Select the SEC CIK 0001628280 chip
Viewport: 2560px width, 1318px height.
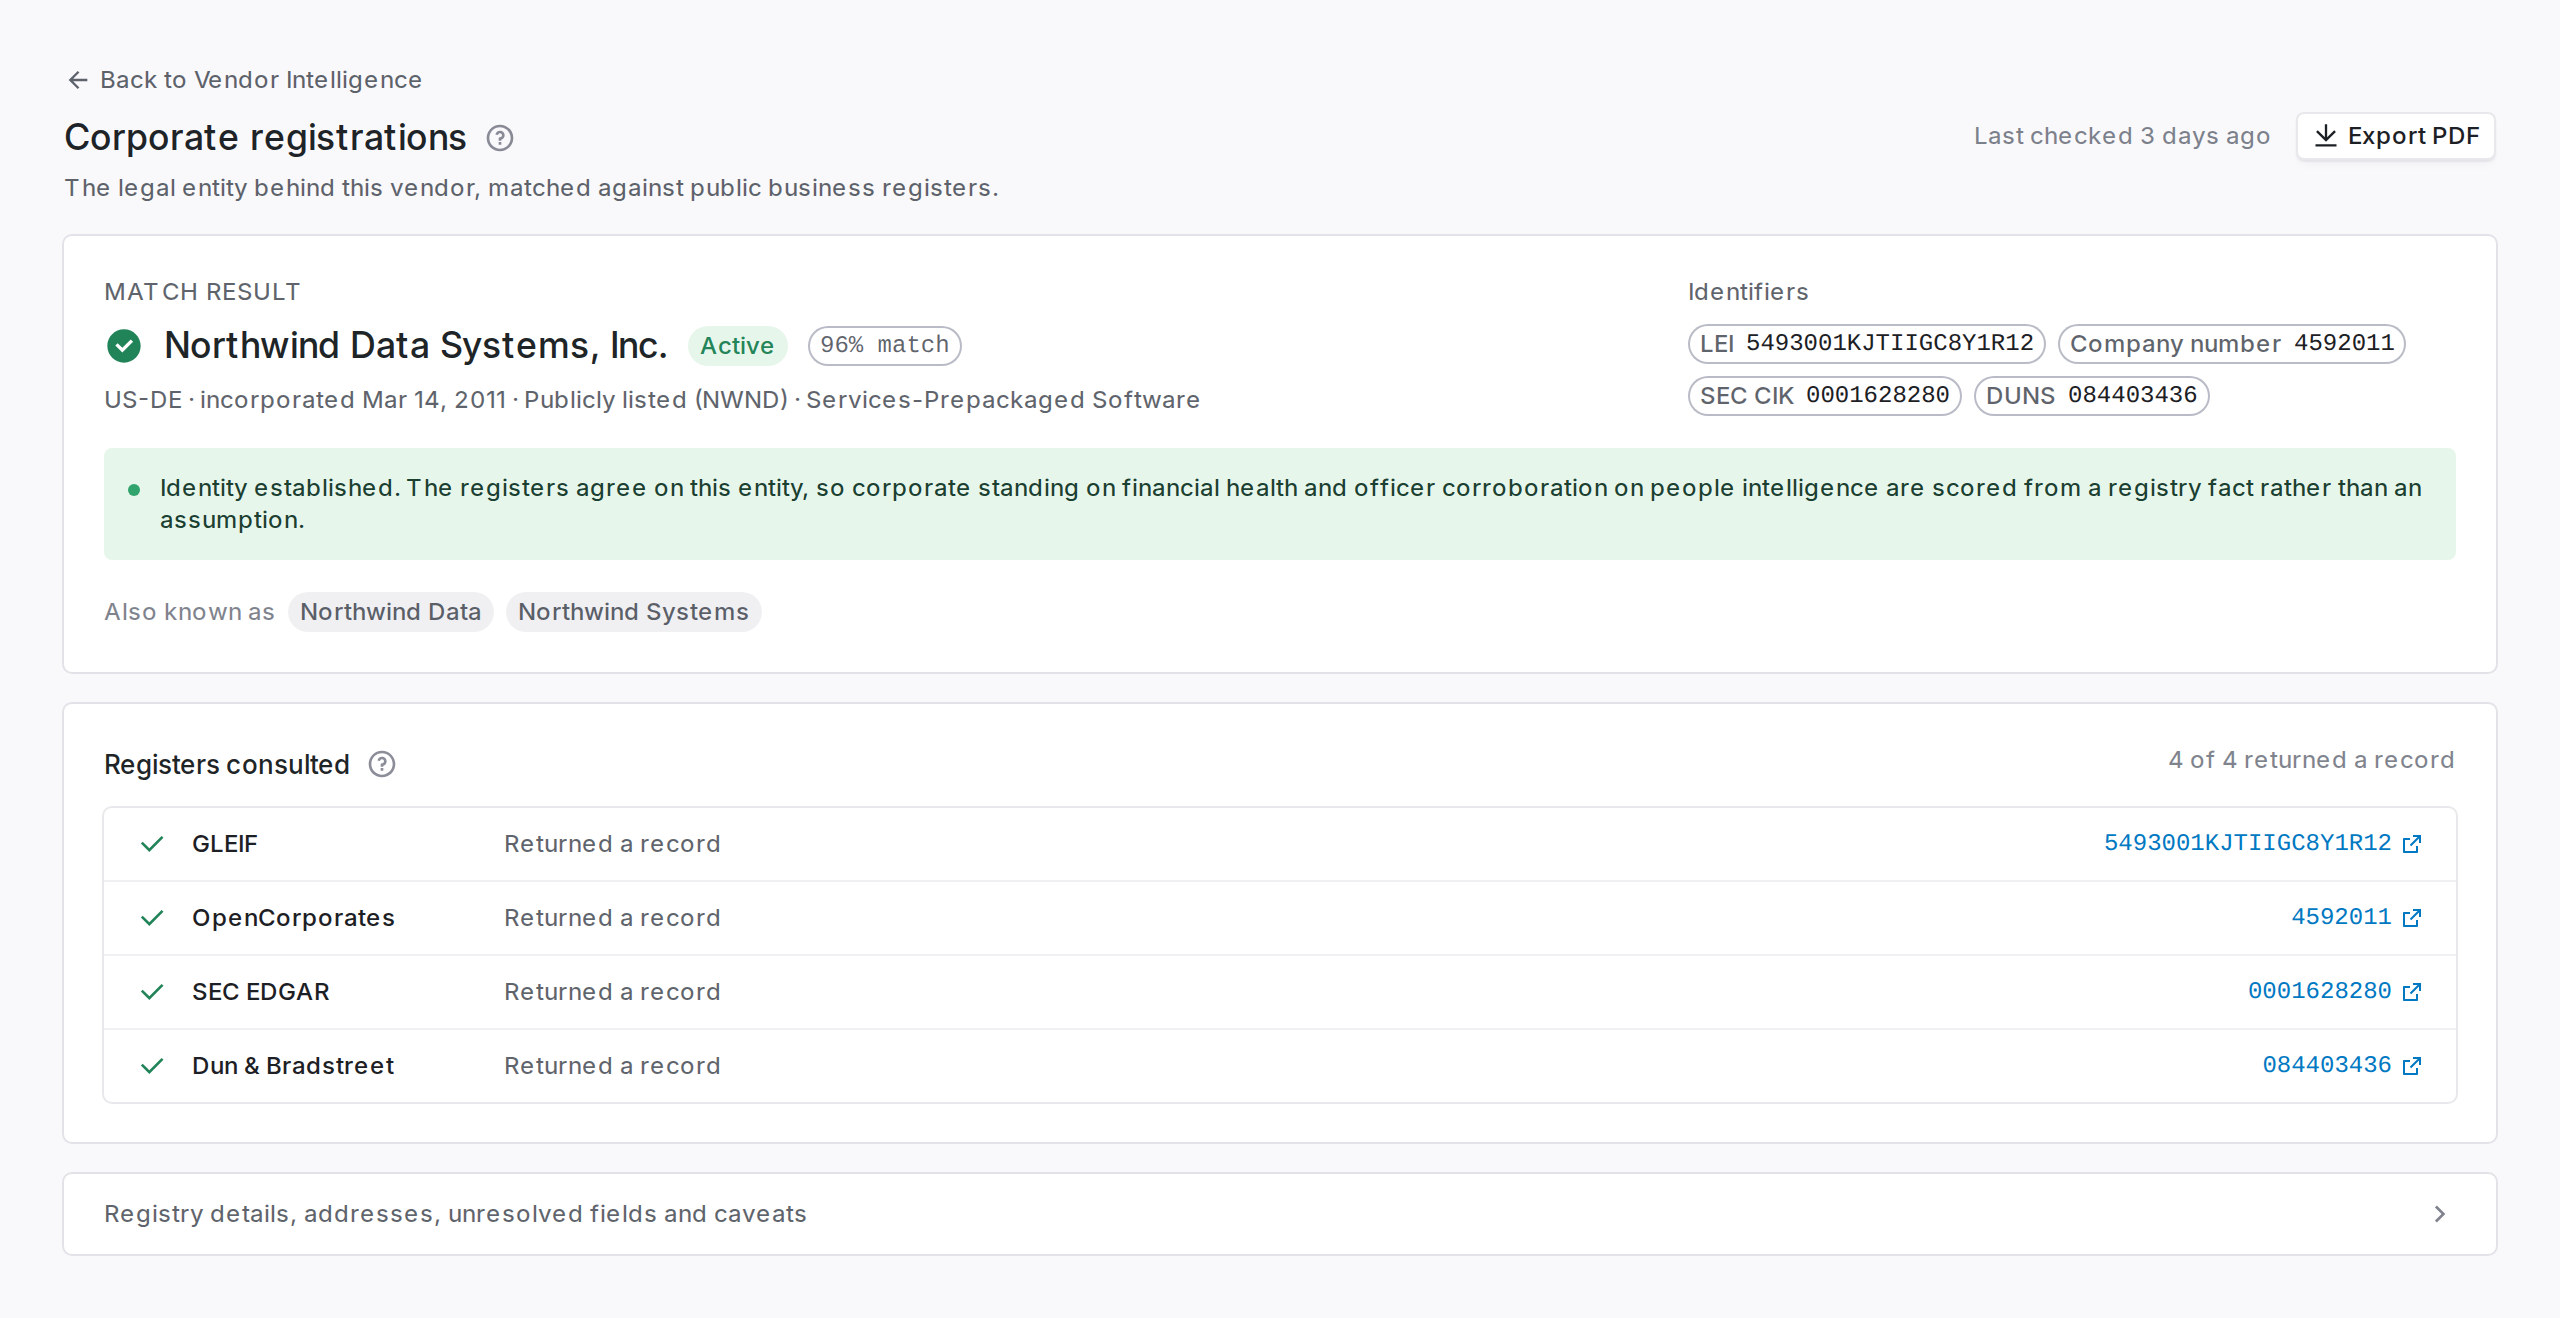click(x=1824, y=396)
